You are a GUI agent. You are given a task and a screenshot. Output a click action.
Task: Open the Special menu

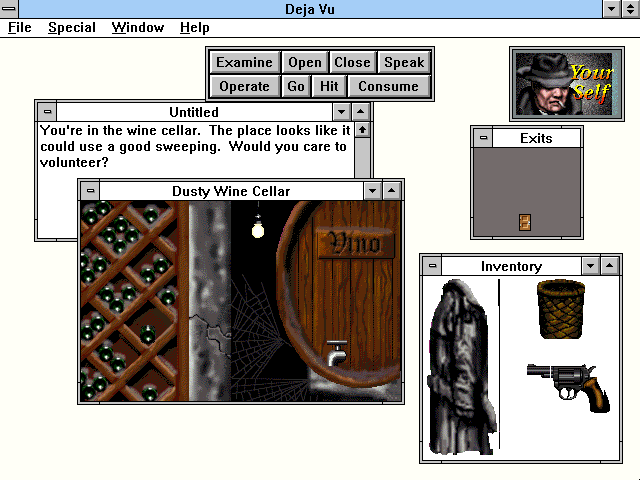click(x=72, y=27)
